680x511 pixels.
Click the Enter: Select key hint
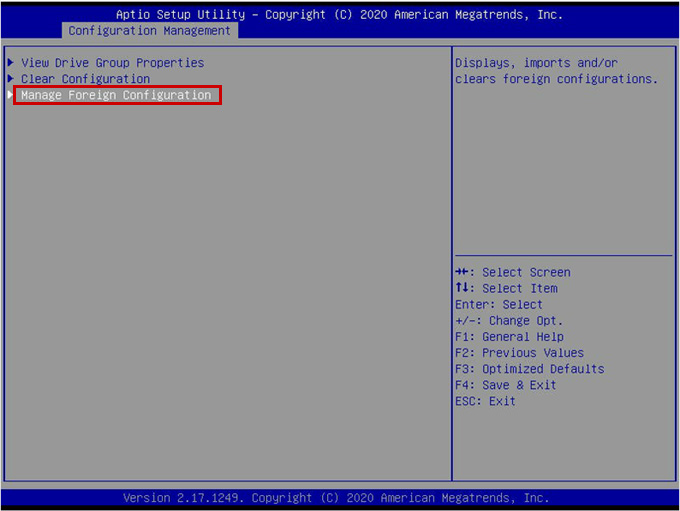coord(498,305)
